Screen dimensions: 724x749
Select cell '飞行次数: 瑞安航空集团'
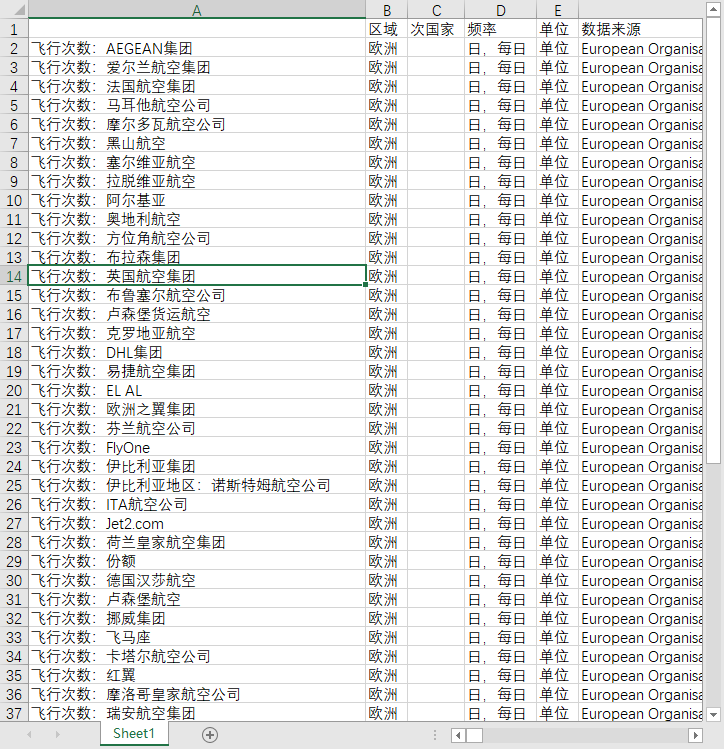[197, 713]
